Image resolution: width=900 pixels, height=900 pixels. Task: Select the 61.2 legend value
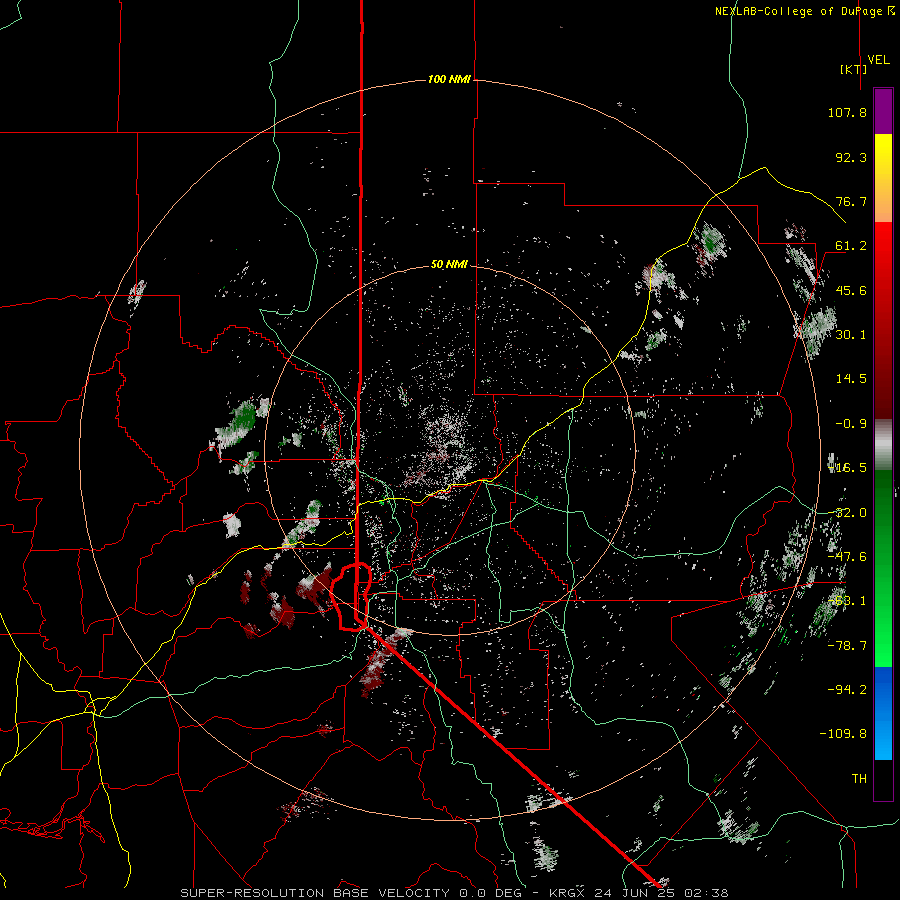click(851, 246)
